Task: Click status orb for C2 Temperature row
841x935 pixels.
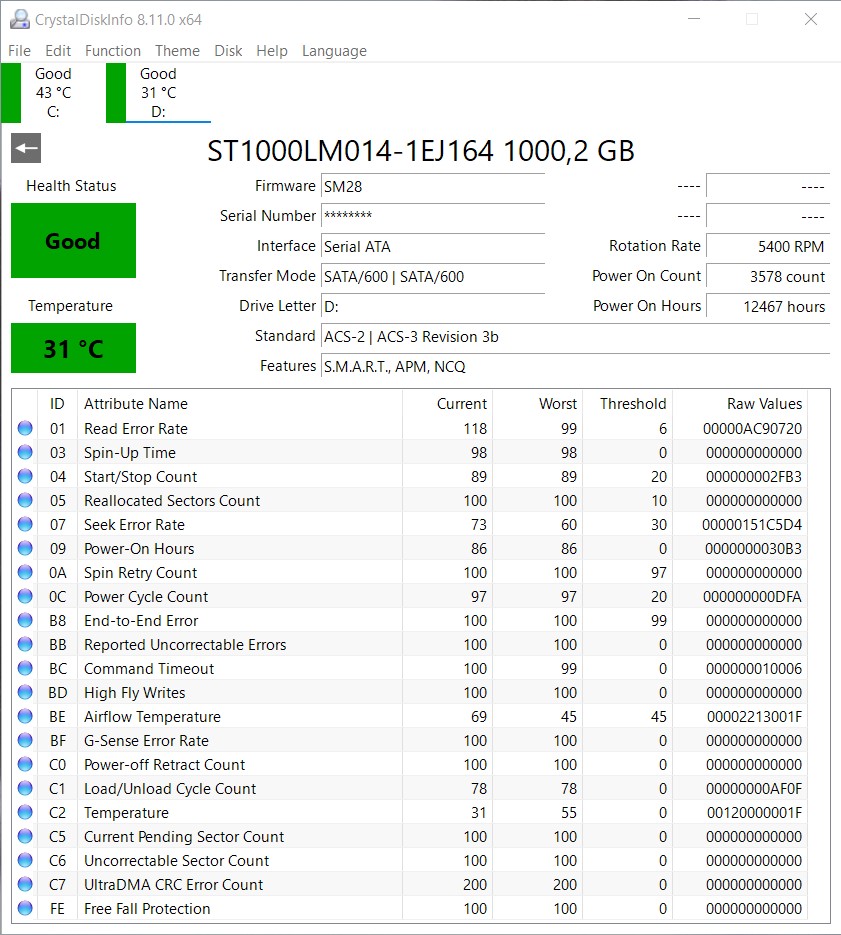Action: (25, 812)
